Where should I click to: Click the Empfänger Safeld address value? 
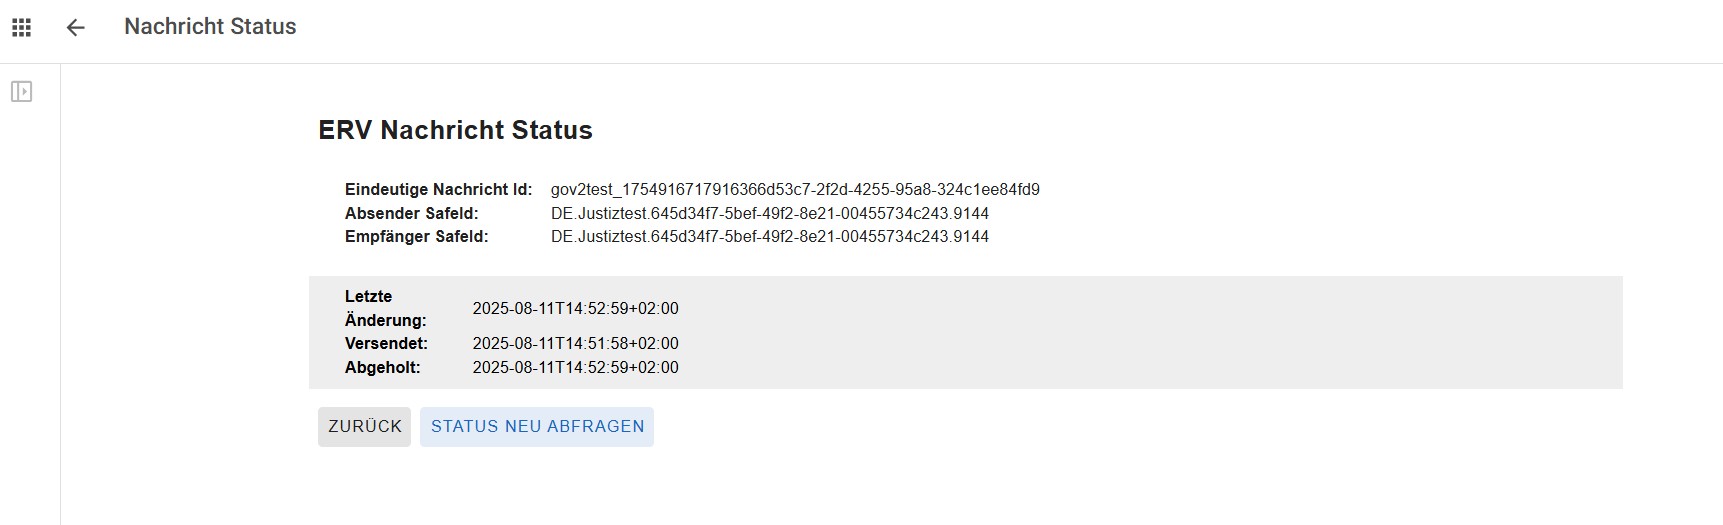pyautogui.click(x=769, y=237)
